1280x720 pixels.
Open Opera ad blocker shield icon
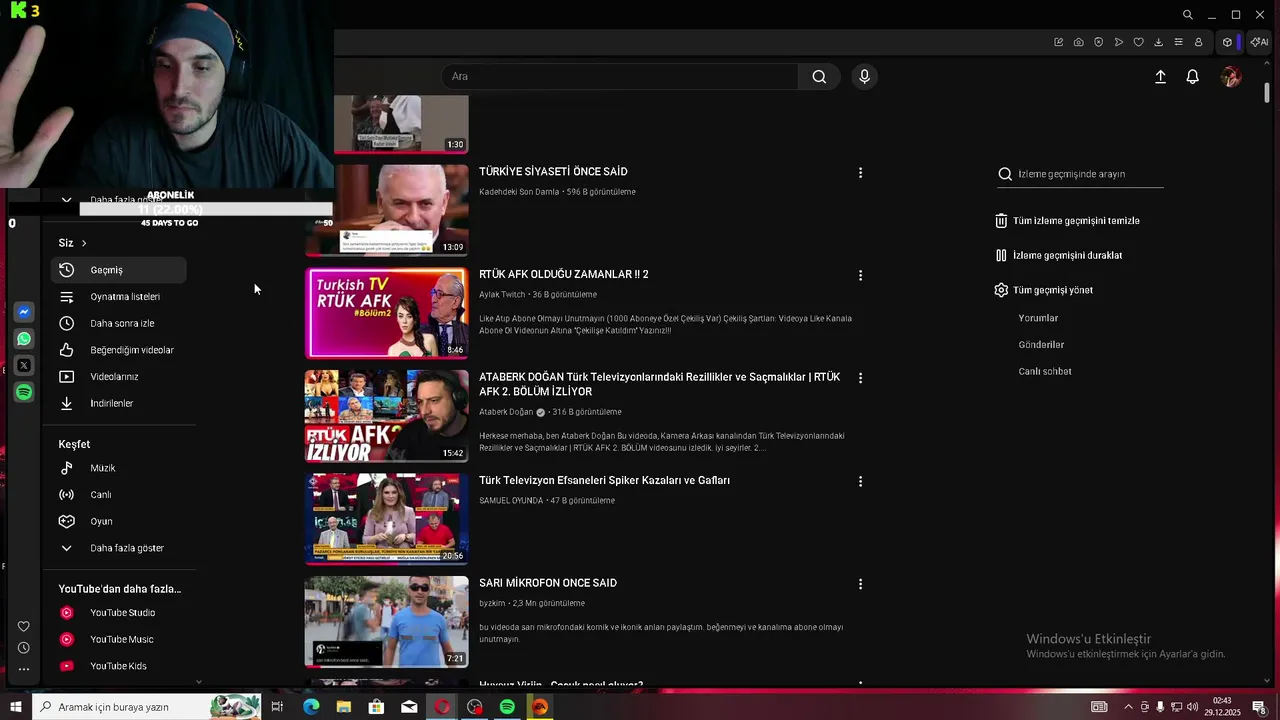tap(1098, 42)
